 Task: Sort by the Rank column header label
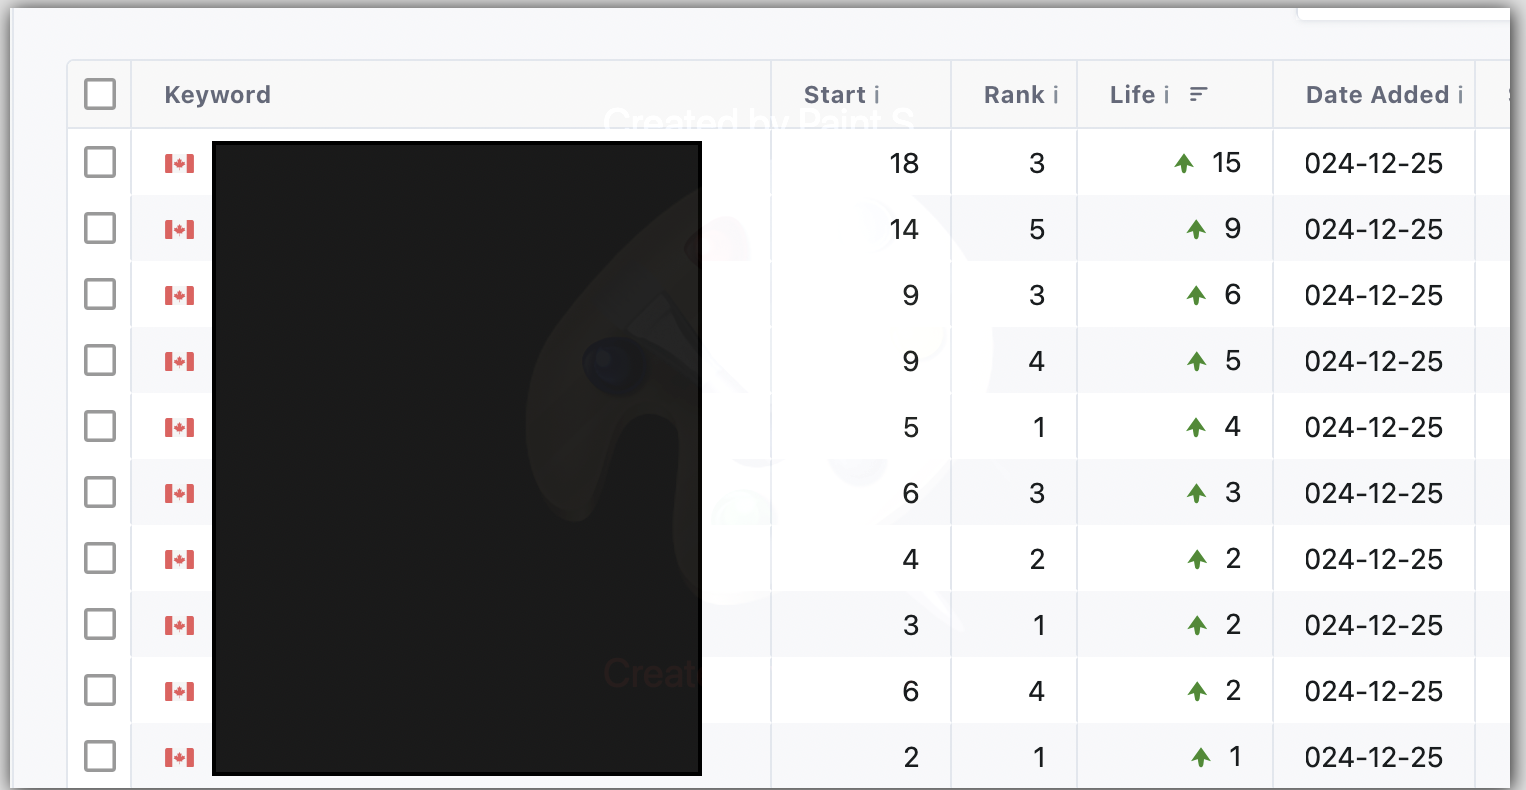tap(1014, 95)
